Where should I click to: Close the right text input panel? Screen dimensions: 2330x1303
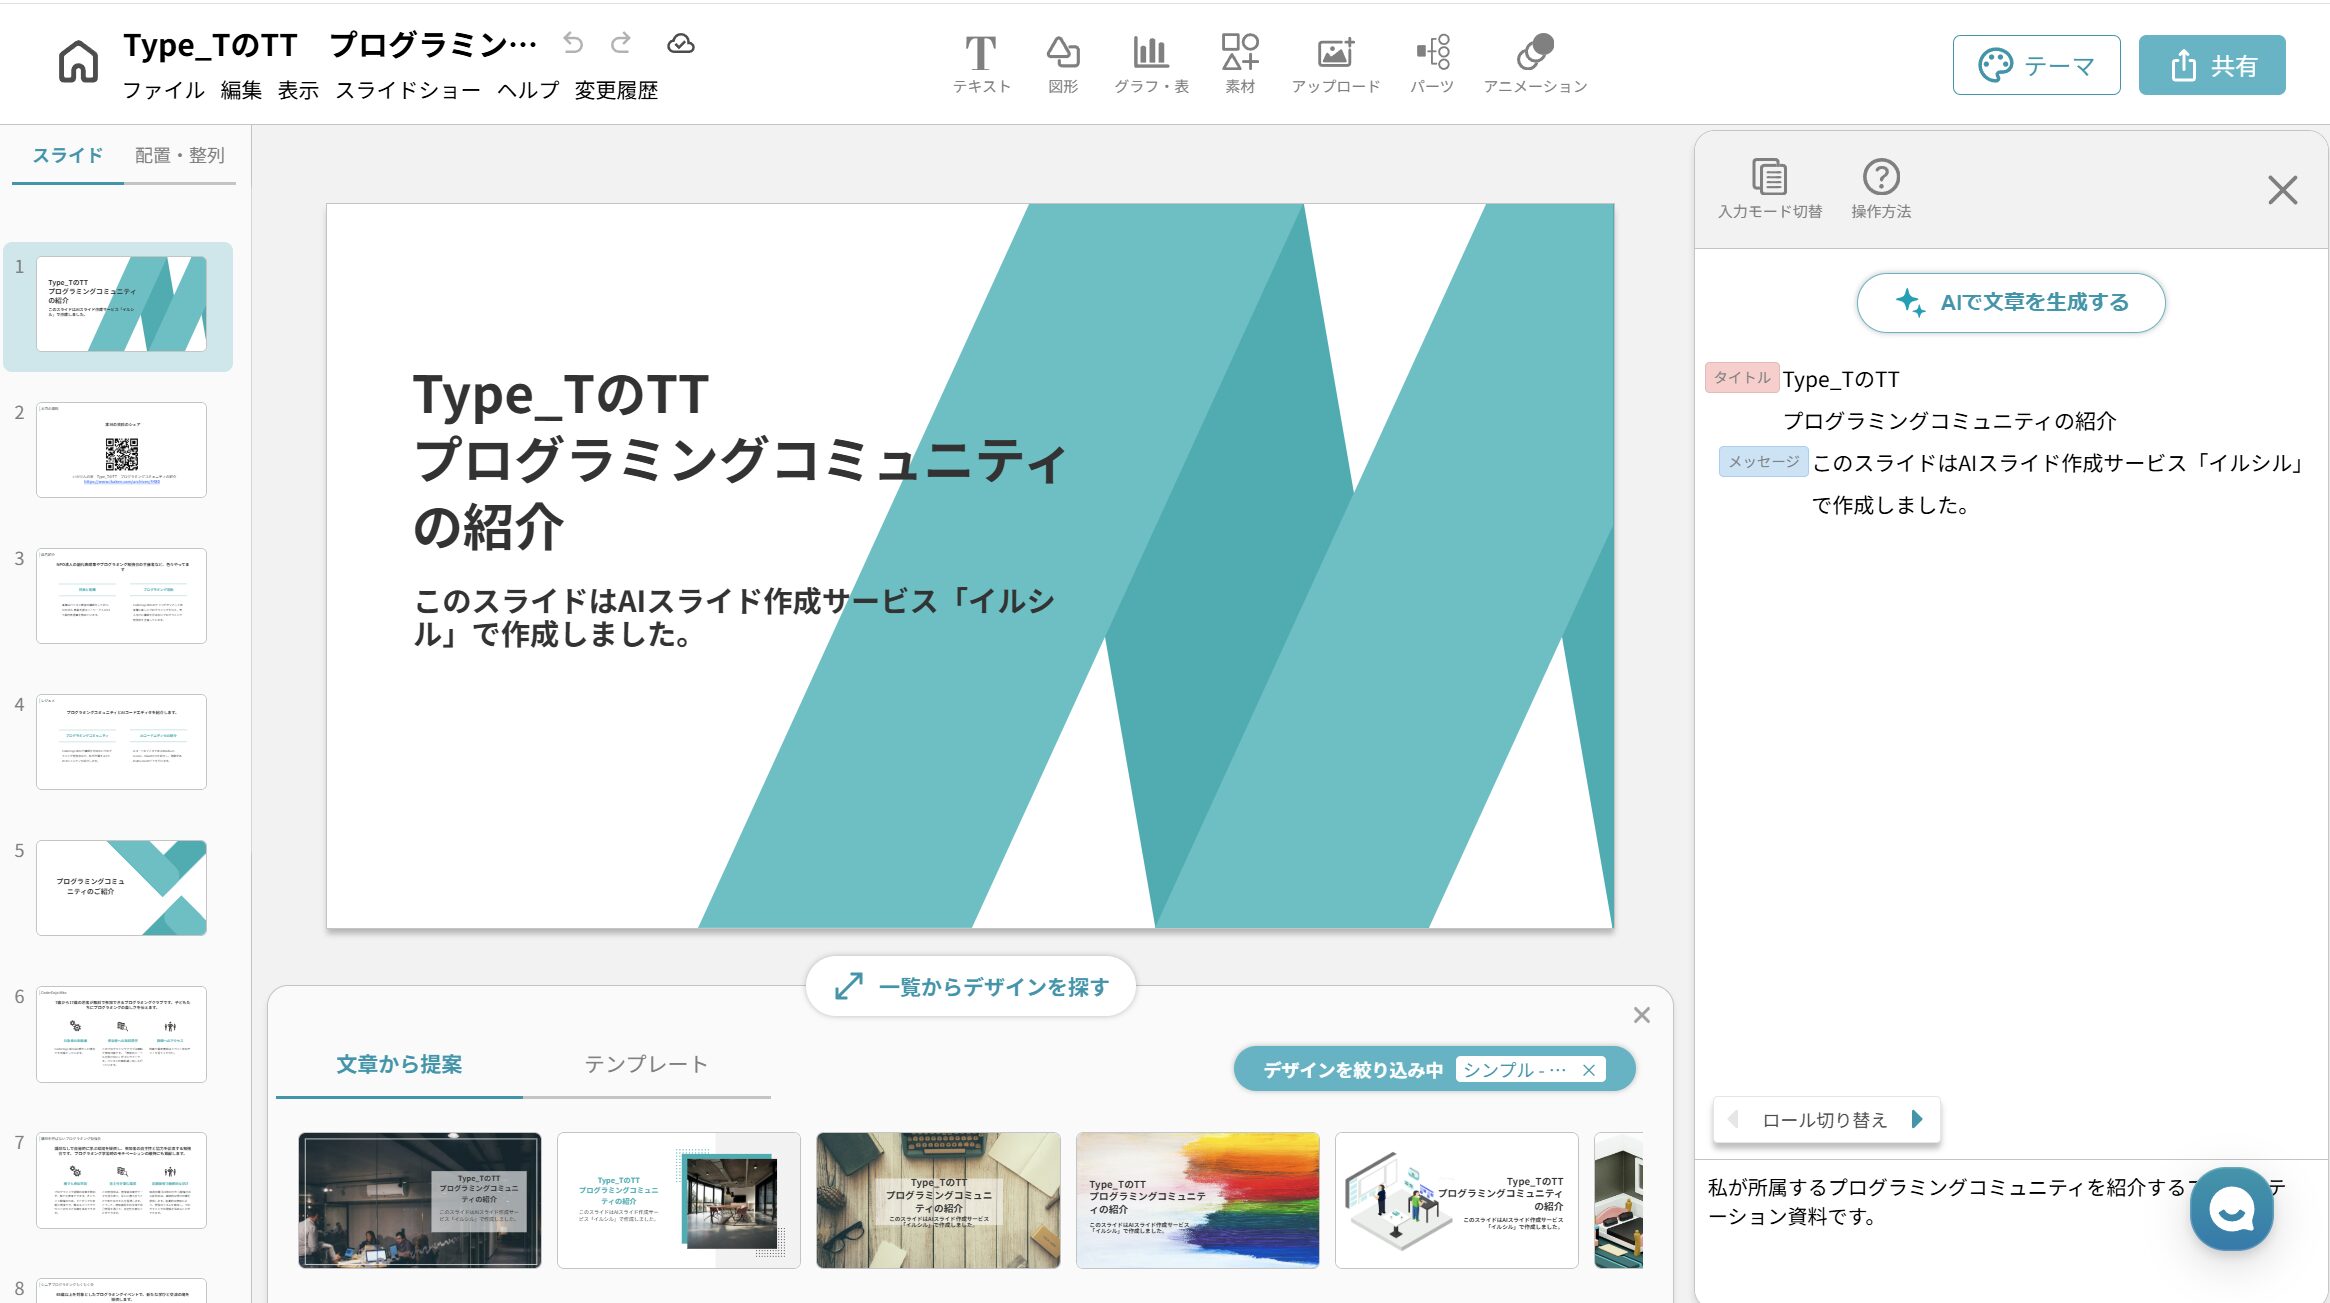pos(2282,190)
